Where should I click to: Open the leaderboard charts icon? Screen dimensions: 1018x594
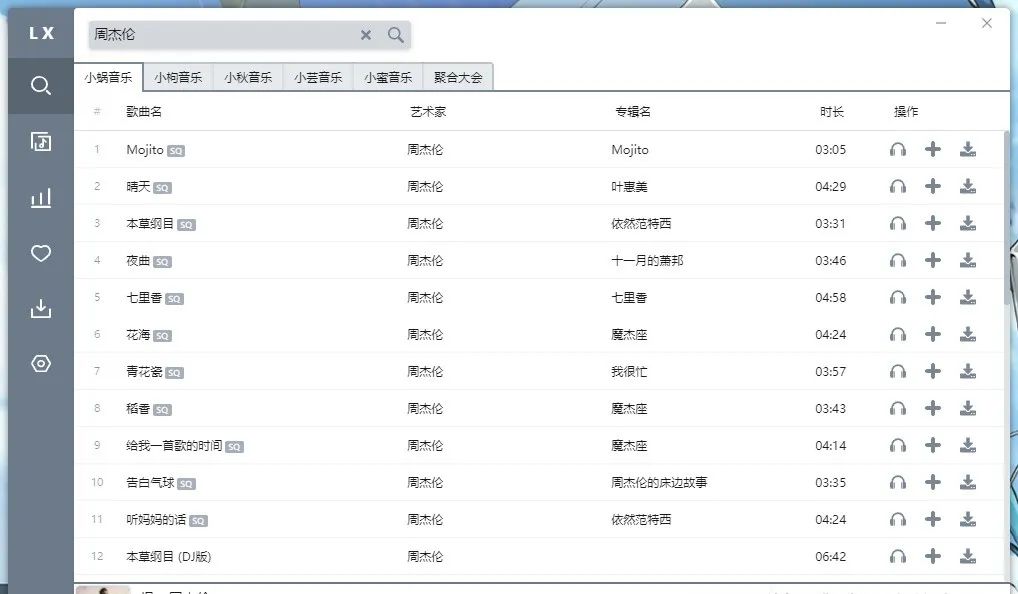[x=40, y=197]
